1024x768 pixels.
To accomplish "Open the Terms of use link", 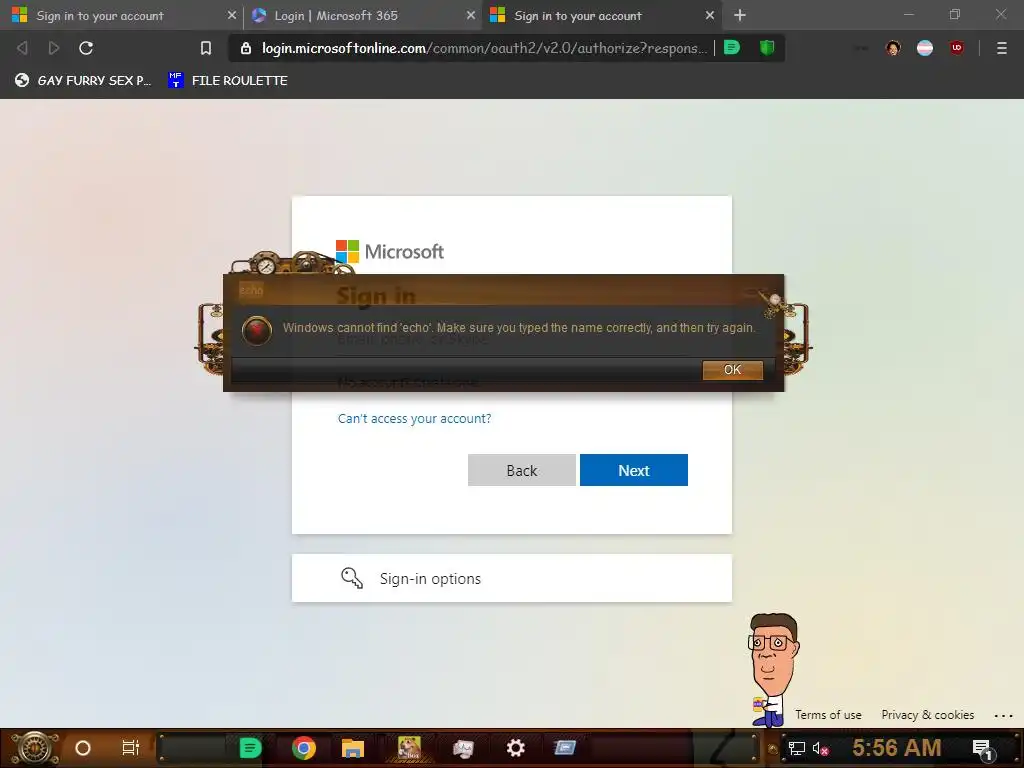I will (828, 715).
